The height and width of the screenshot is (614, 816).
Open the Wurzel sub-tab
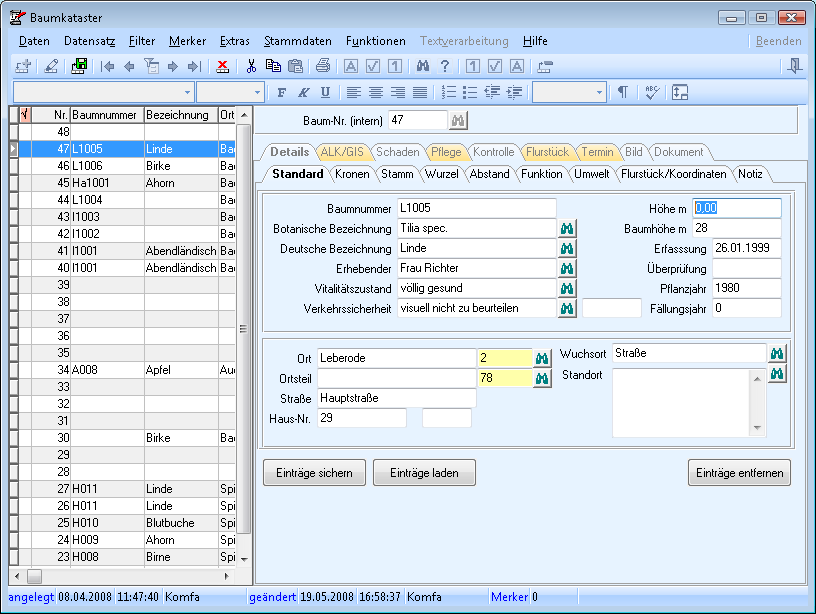pyautogui.click(x=442, y=174)
